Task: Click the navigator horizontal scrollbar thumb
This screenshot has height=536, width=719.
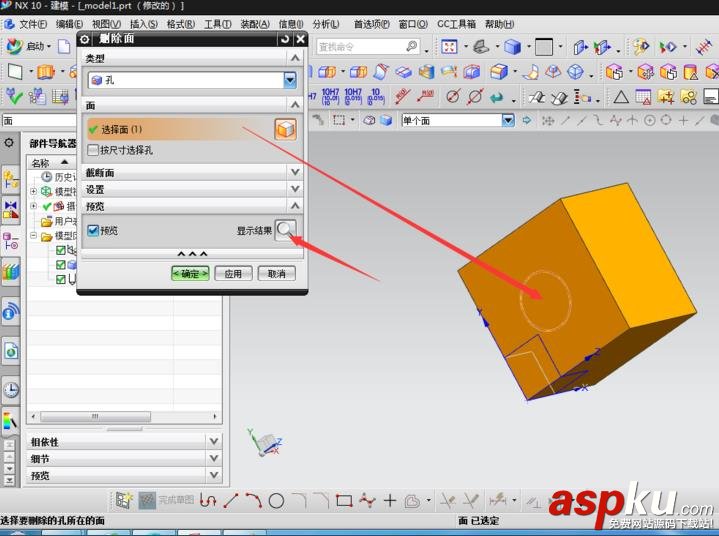Action: point(95,416)
